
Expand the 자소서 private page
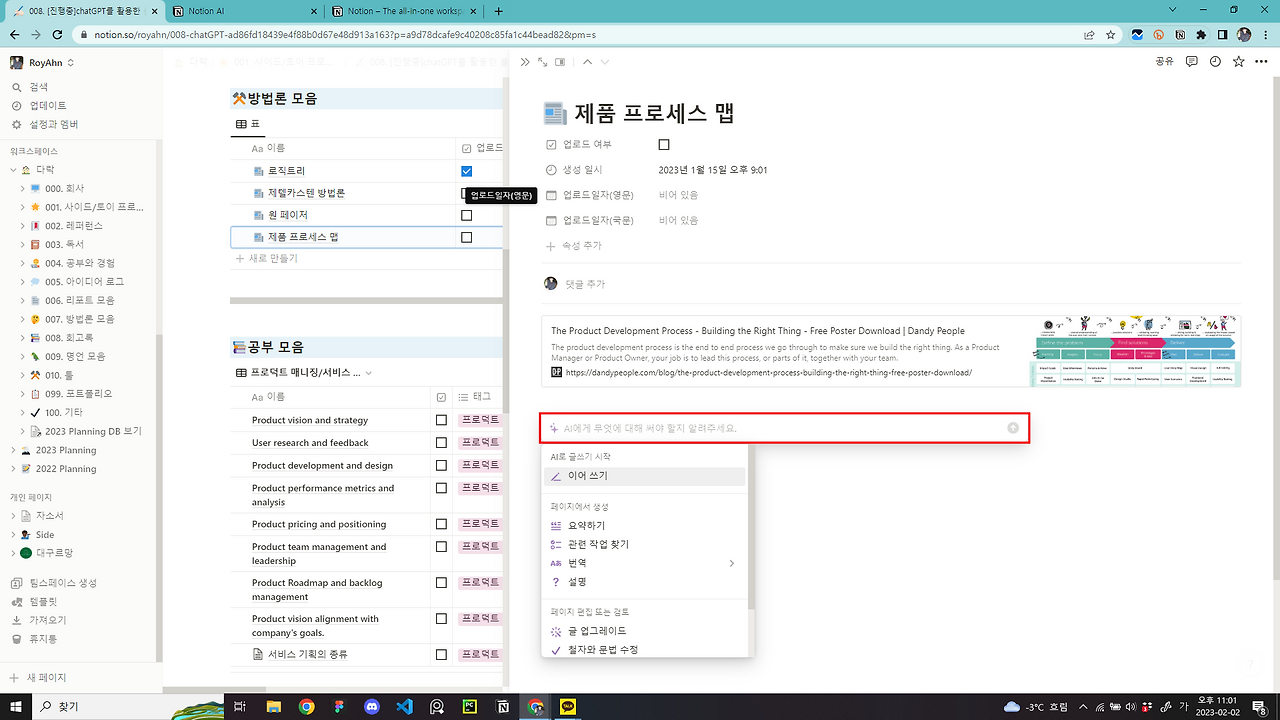(x=14, y=516)
